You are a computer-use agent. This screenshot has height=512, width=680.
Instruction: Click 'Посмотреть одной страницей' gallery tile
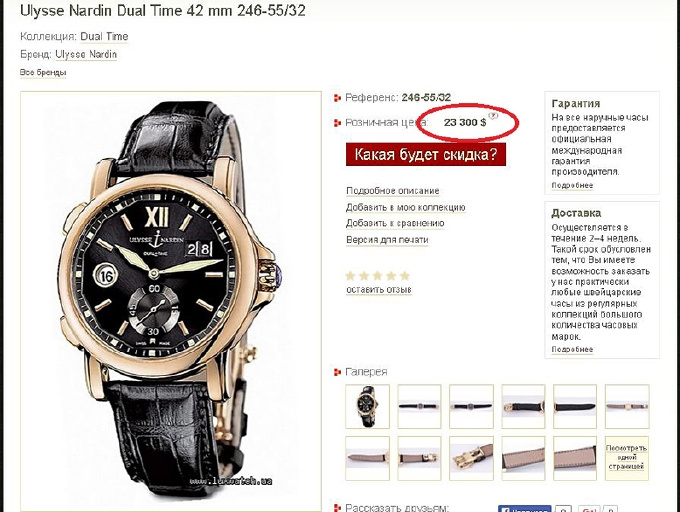point(627,458)
